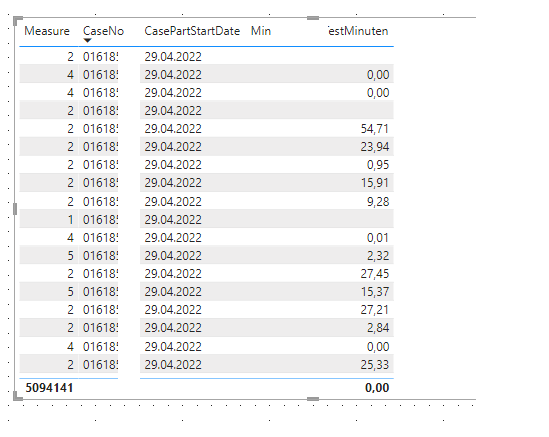Image resolution: width=549 pixels, height=437 pixels.
Task: Click the date 29.04.2022 in the 0,95 row
Action: click(173, 165)
